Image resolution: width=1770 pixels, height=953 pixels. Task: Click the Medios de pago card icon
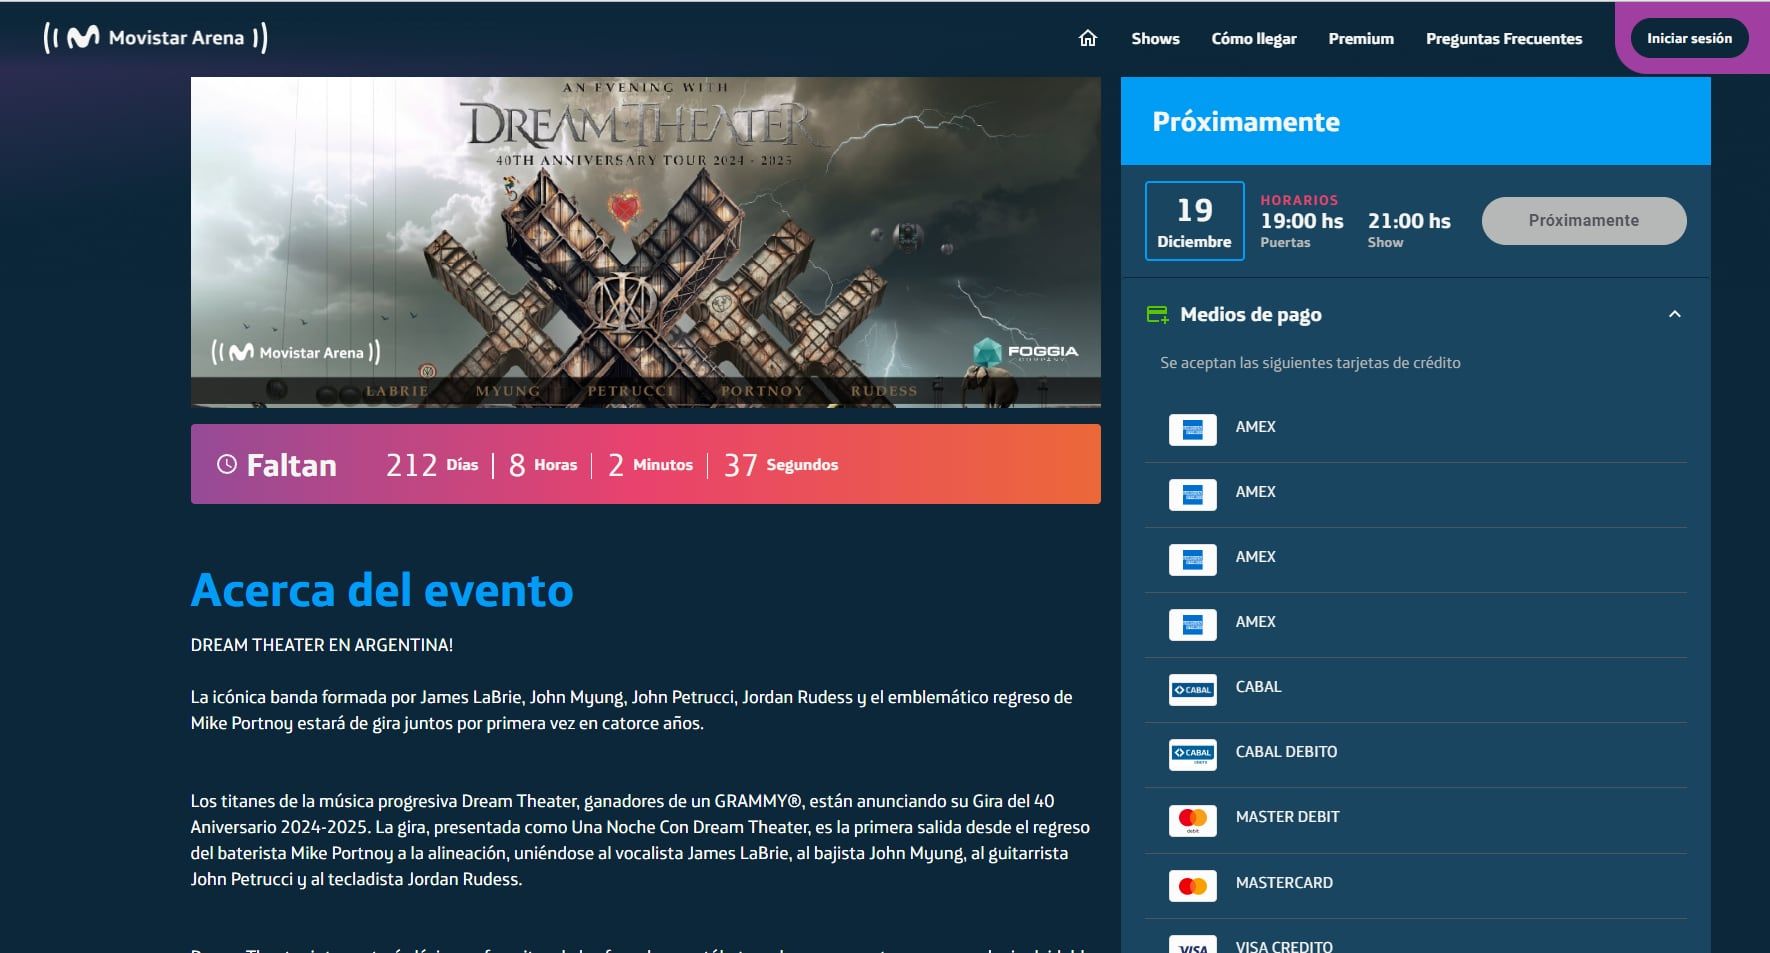pyautogui.click(x=1157, y=315)
